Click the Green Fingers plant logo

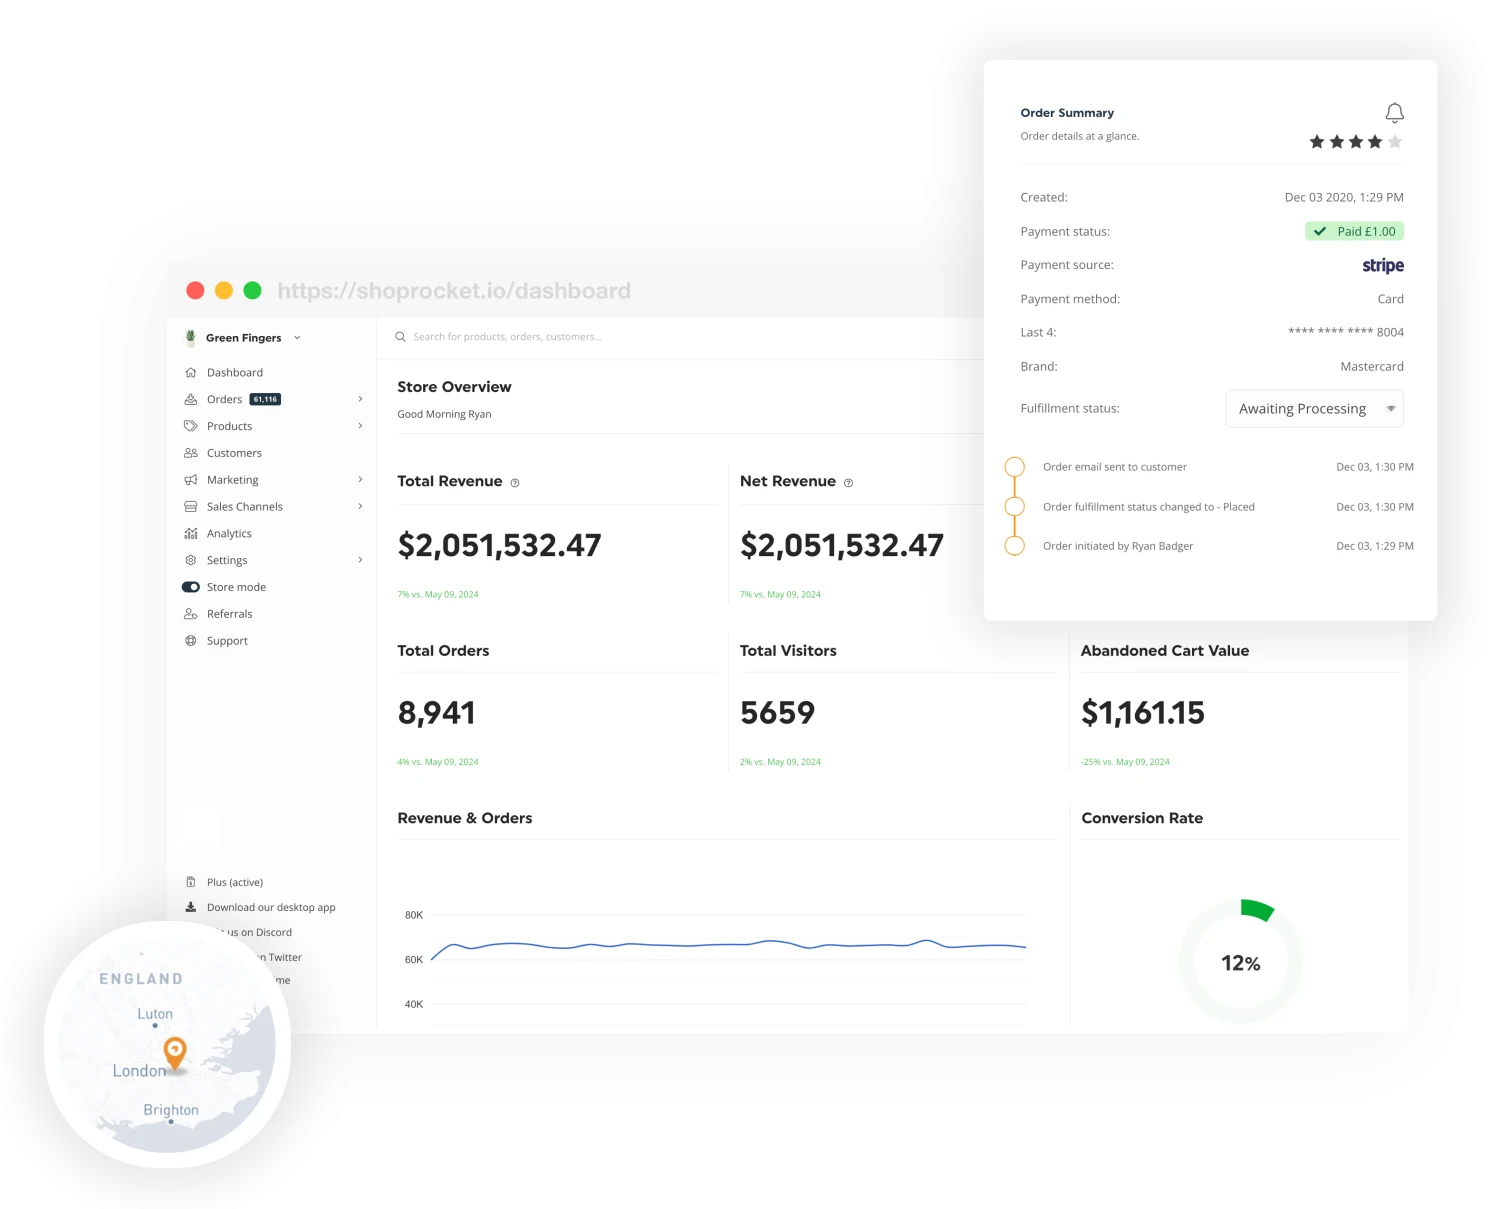pos(191,338)
